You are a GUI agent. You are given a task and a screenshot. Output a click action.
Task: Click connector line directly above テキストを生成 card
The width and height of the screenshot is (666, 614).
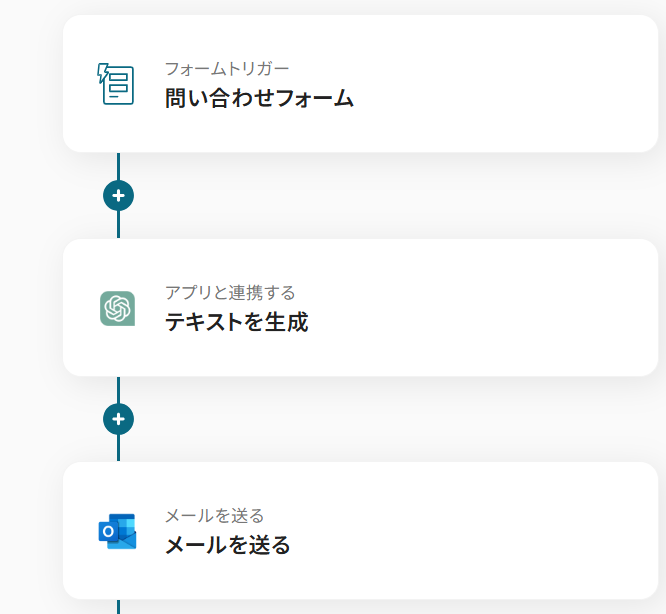coord(118,226)
